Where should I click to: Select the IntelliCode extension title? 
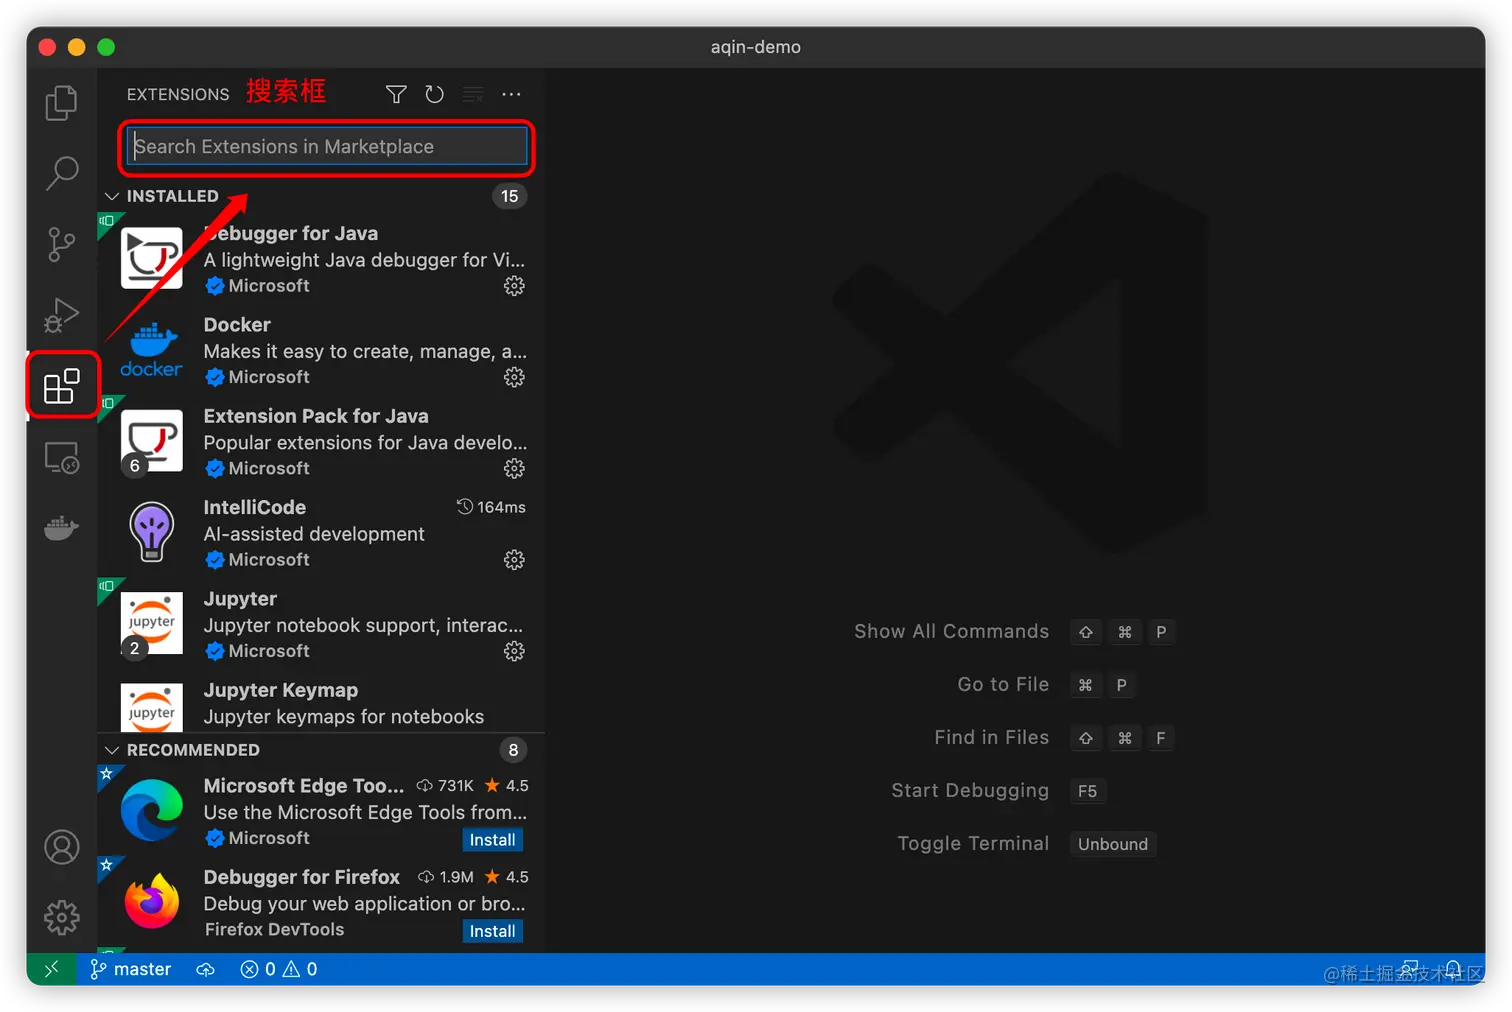click(255, 507)
